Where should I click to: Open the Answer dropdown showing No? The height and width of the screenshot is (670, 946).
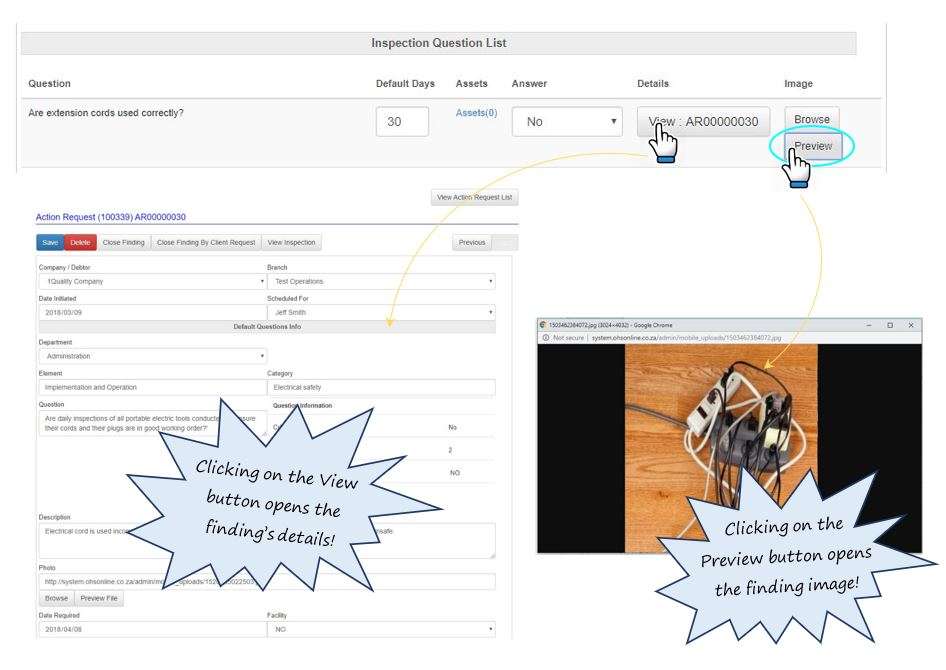point(567,119)
